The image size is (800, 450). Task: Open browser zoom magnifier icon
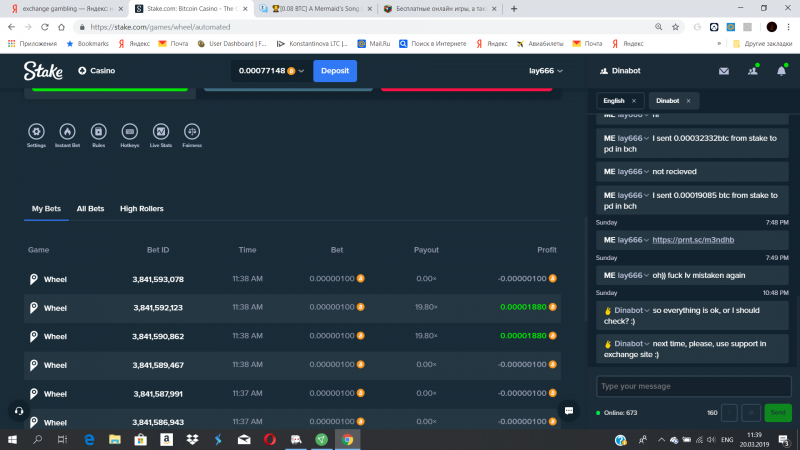pos(659,27)
